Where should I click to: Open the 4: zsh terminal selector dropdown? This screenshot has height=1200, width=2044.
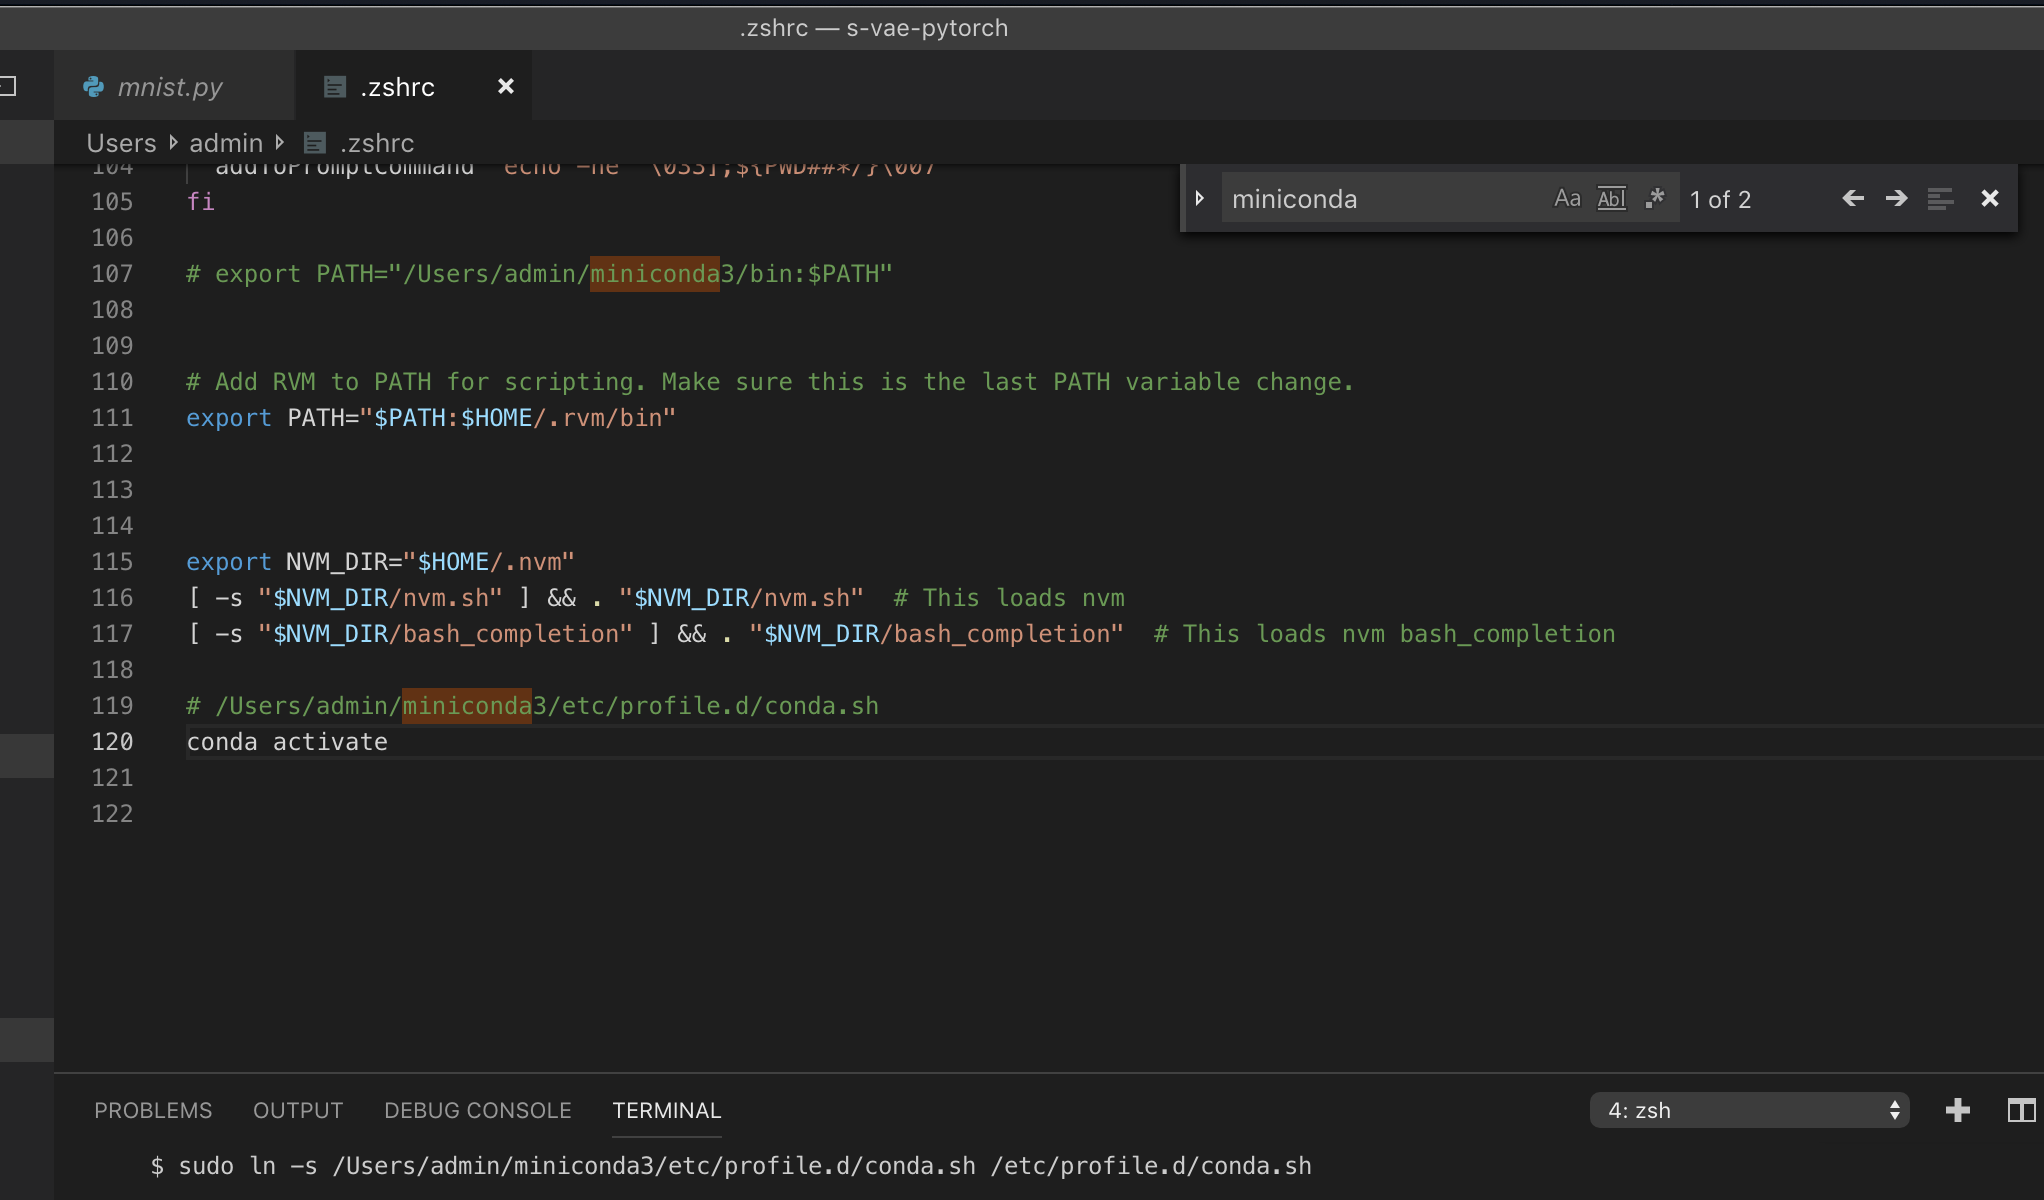point(1748,1110)
